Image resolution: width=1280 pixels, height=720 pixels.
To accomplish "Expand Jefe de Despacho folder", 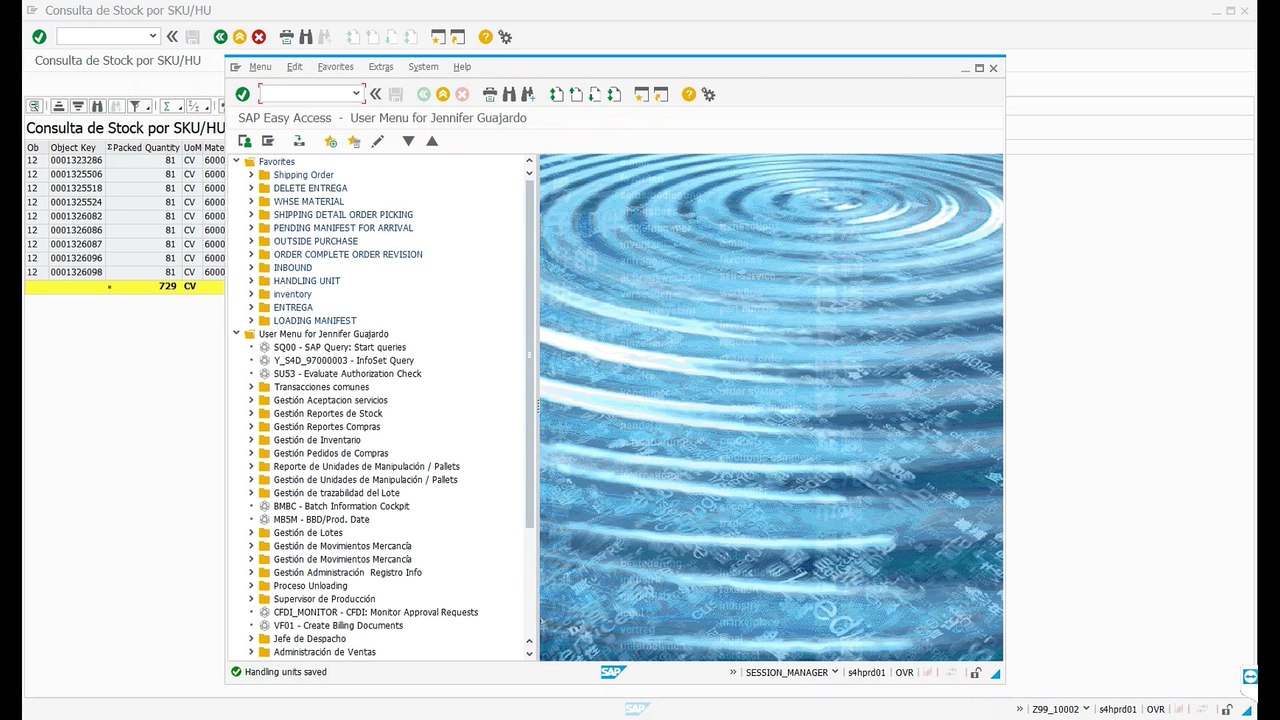I will point(251,639).
